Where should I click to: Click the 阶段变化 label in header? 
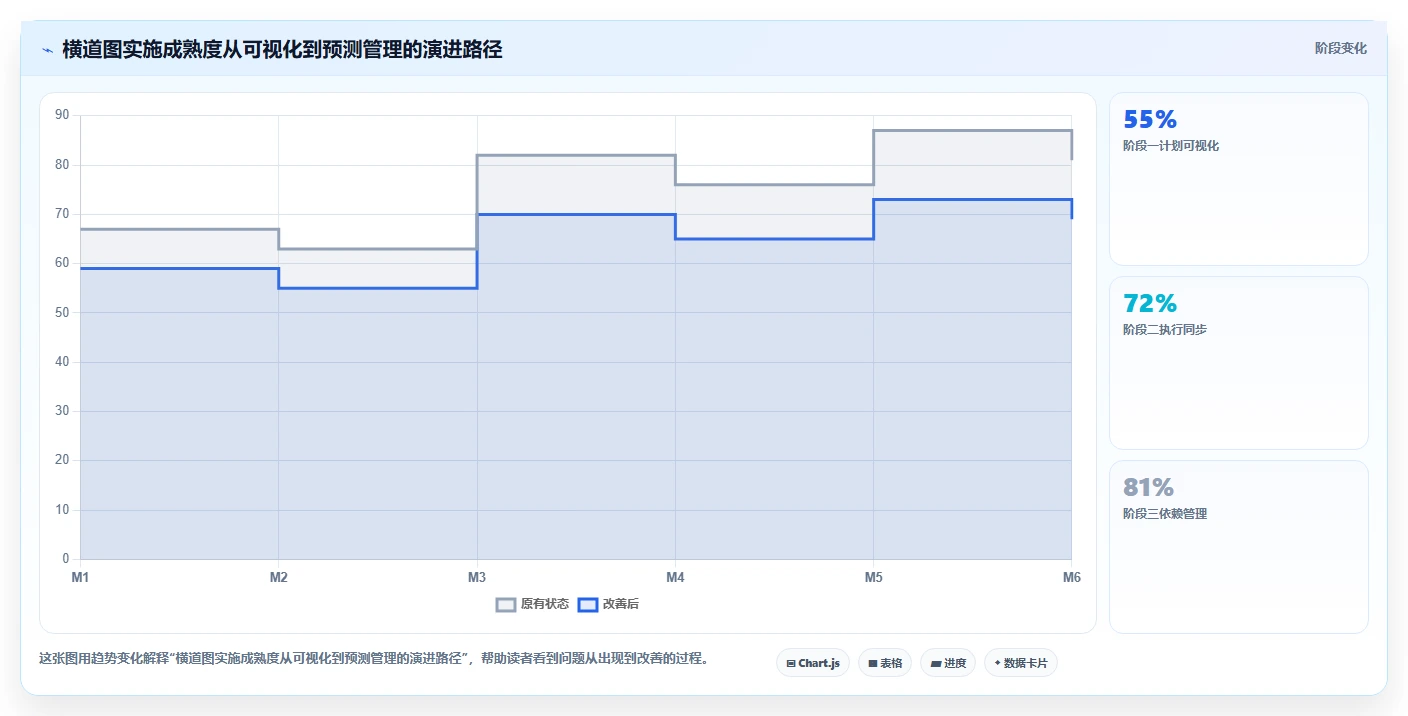click(x=1340, y=48)
